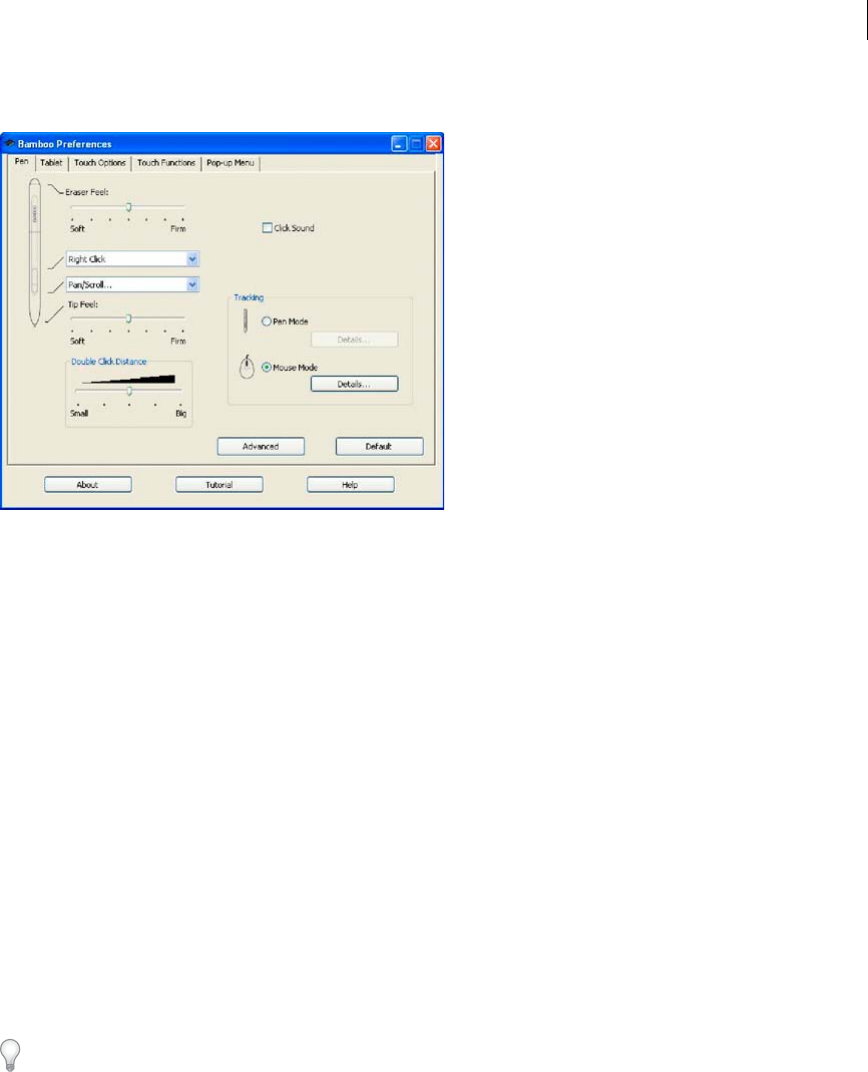This screenshot has height=1072, width=868.
Task: Maximize the Bamboo Preferences window
Action: (416, 144)
